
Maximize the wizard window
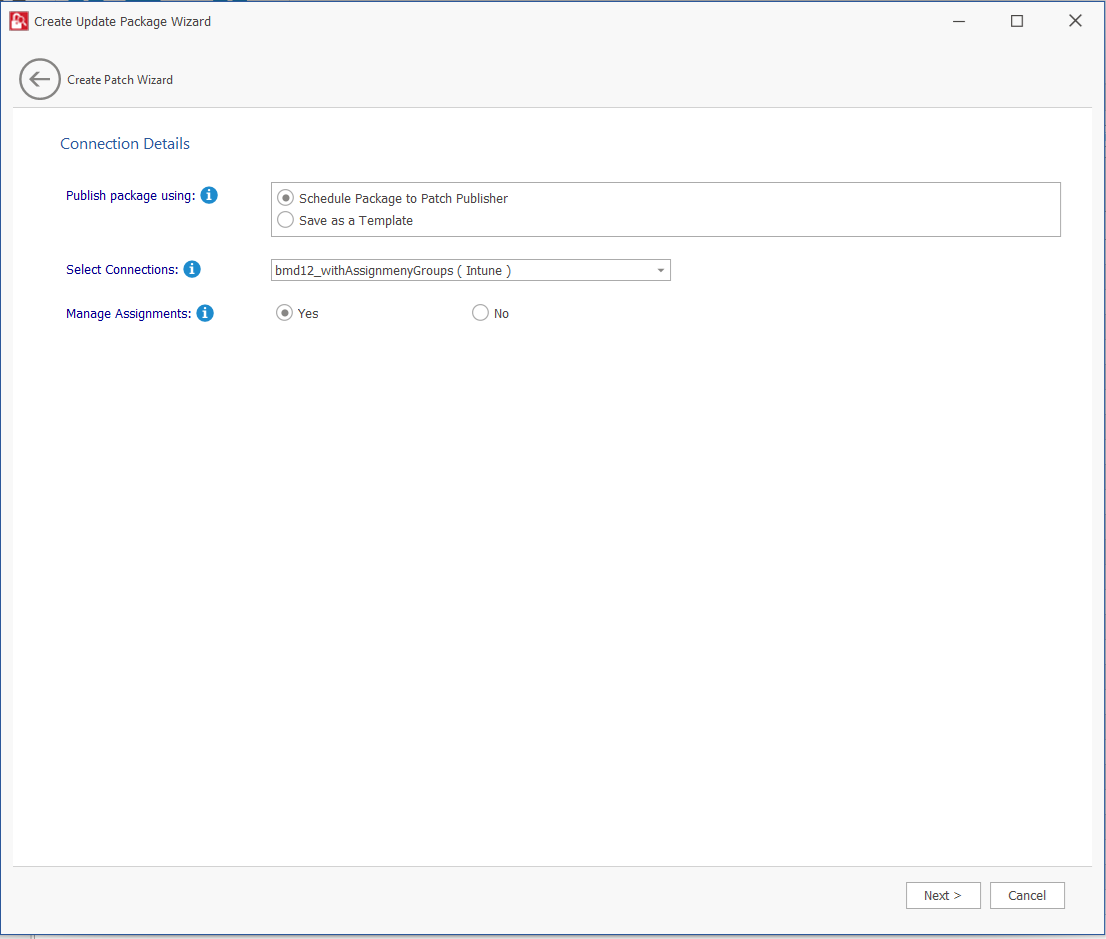pyautogui.click(x=1017, y=21)
